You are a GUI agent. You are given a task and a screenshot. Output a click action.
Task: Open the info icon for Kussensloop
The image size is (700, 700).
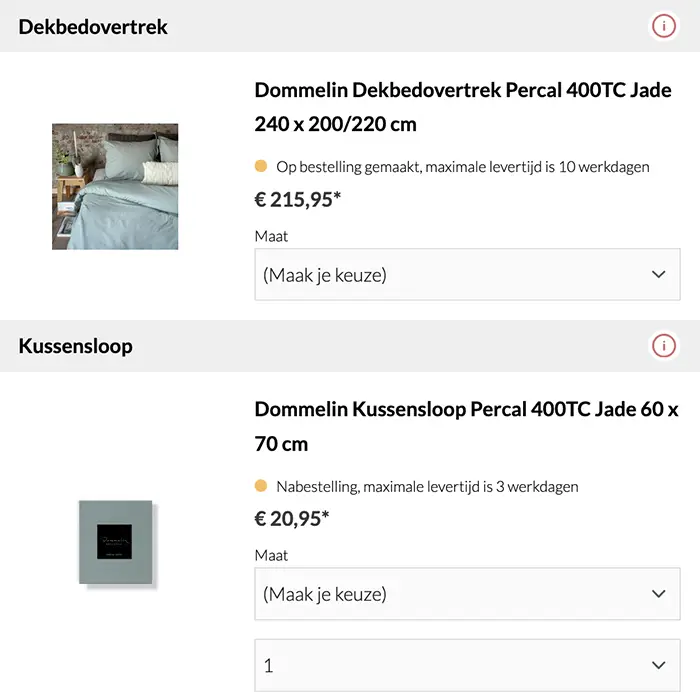(x=663, y=346)
